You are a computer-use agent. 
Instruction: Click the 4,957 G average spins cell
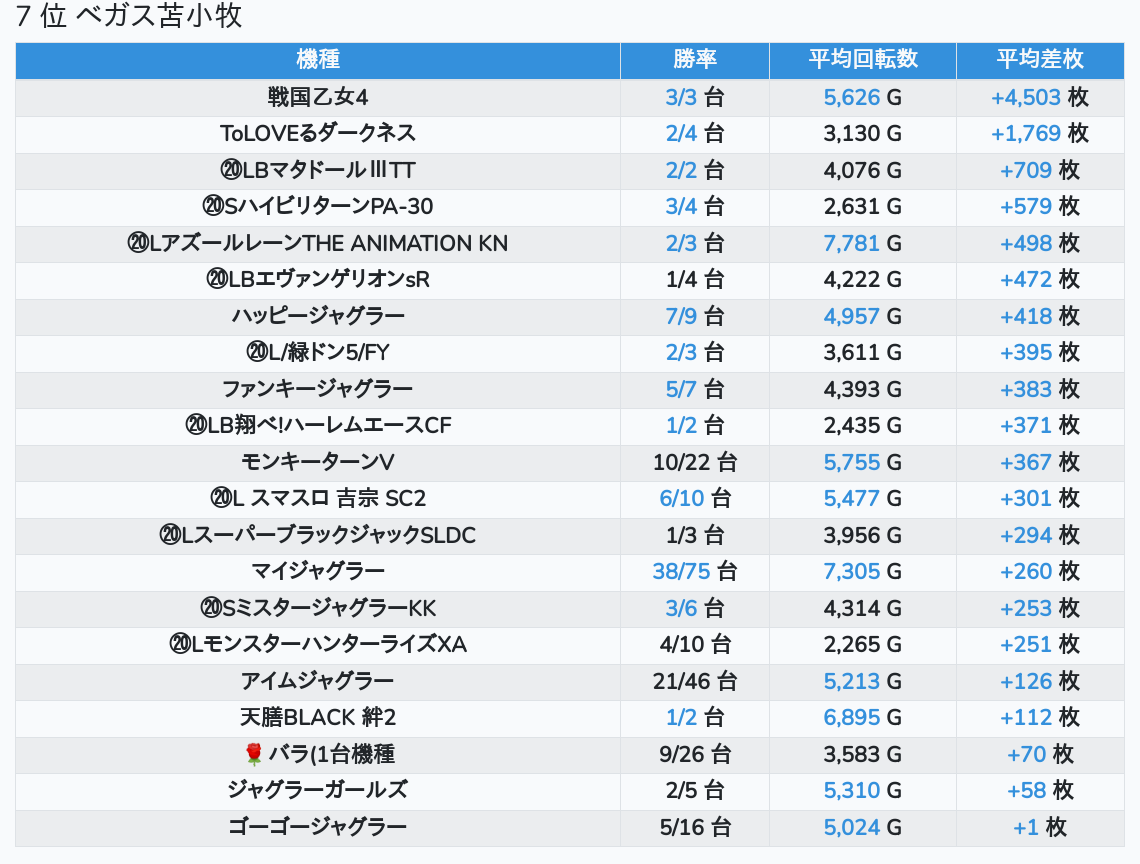point(863,316)
